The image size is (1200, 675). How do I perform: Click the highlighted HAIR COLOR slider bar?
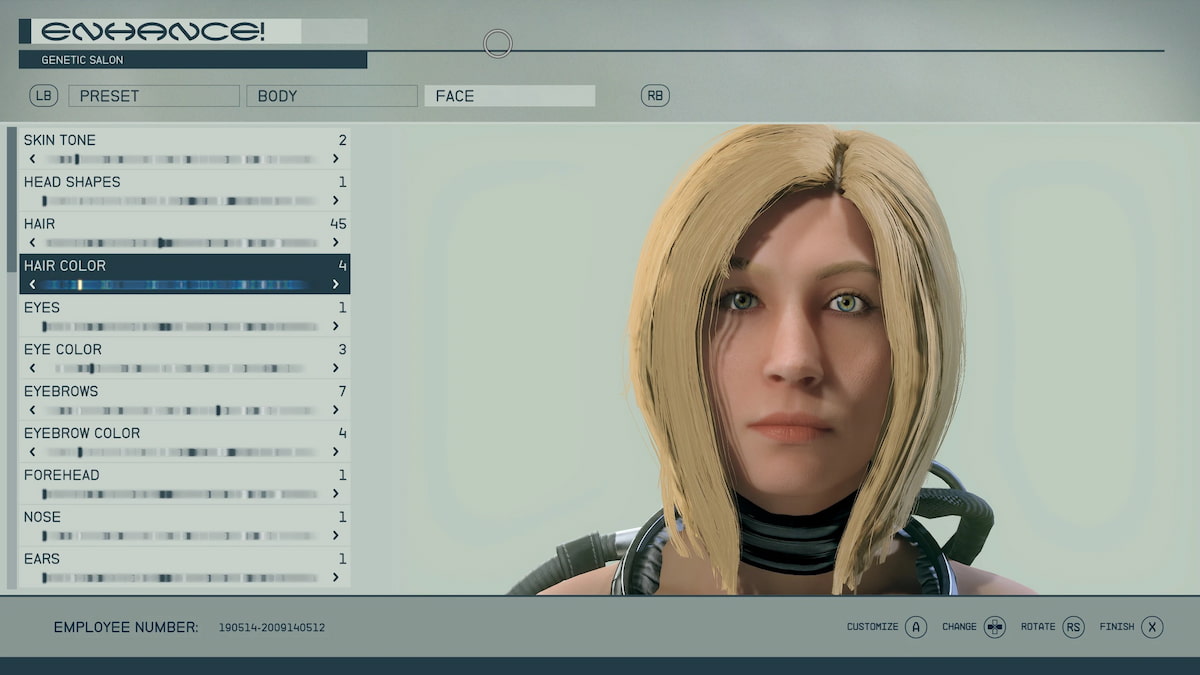[x=184, y=284]
